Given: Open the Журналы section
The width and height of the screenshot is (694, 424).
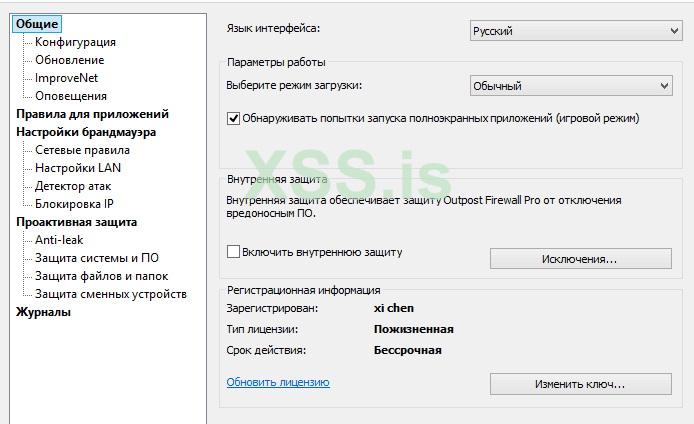Looking at the screenshot, I should (x=43, y=312).
